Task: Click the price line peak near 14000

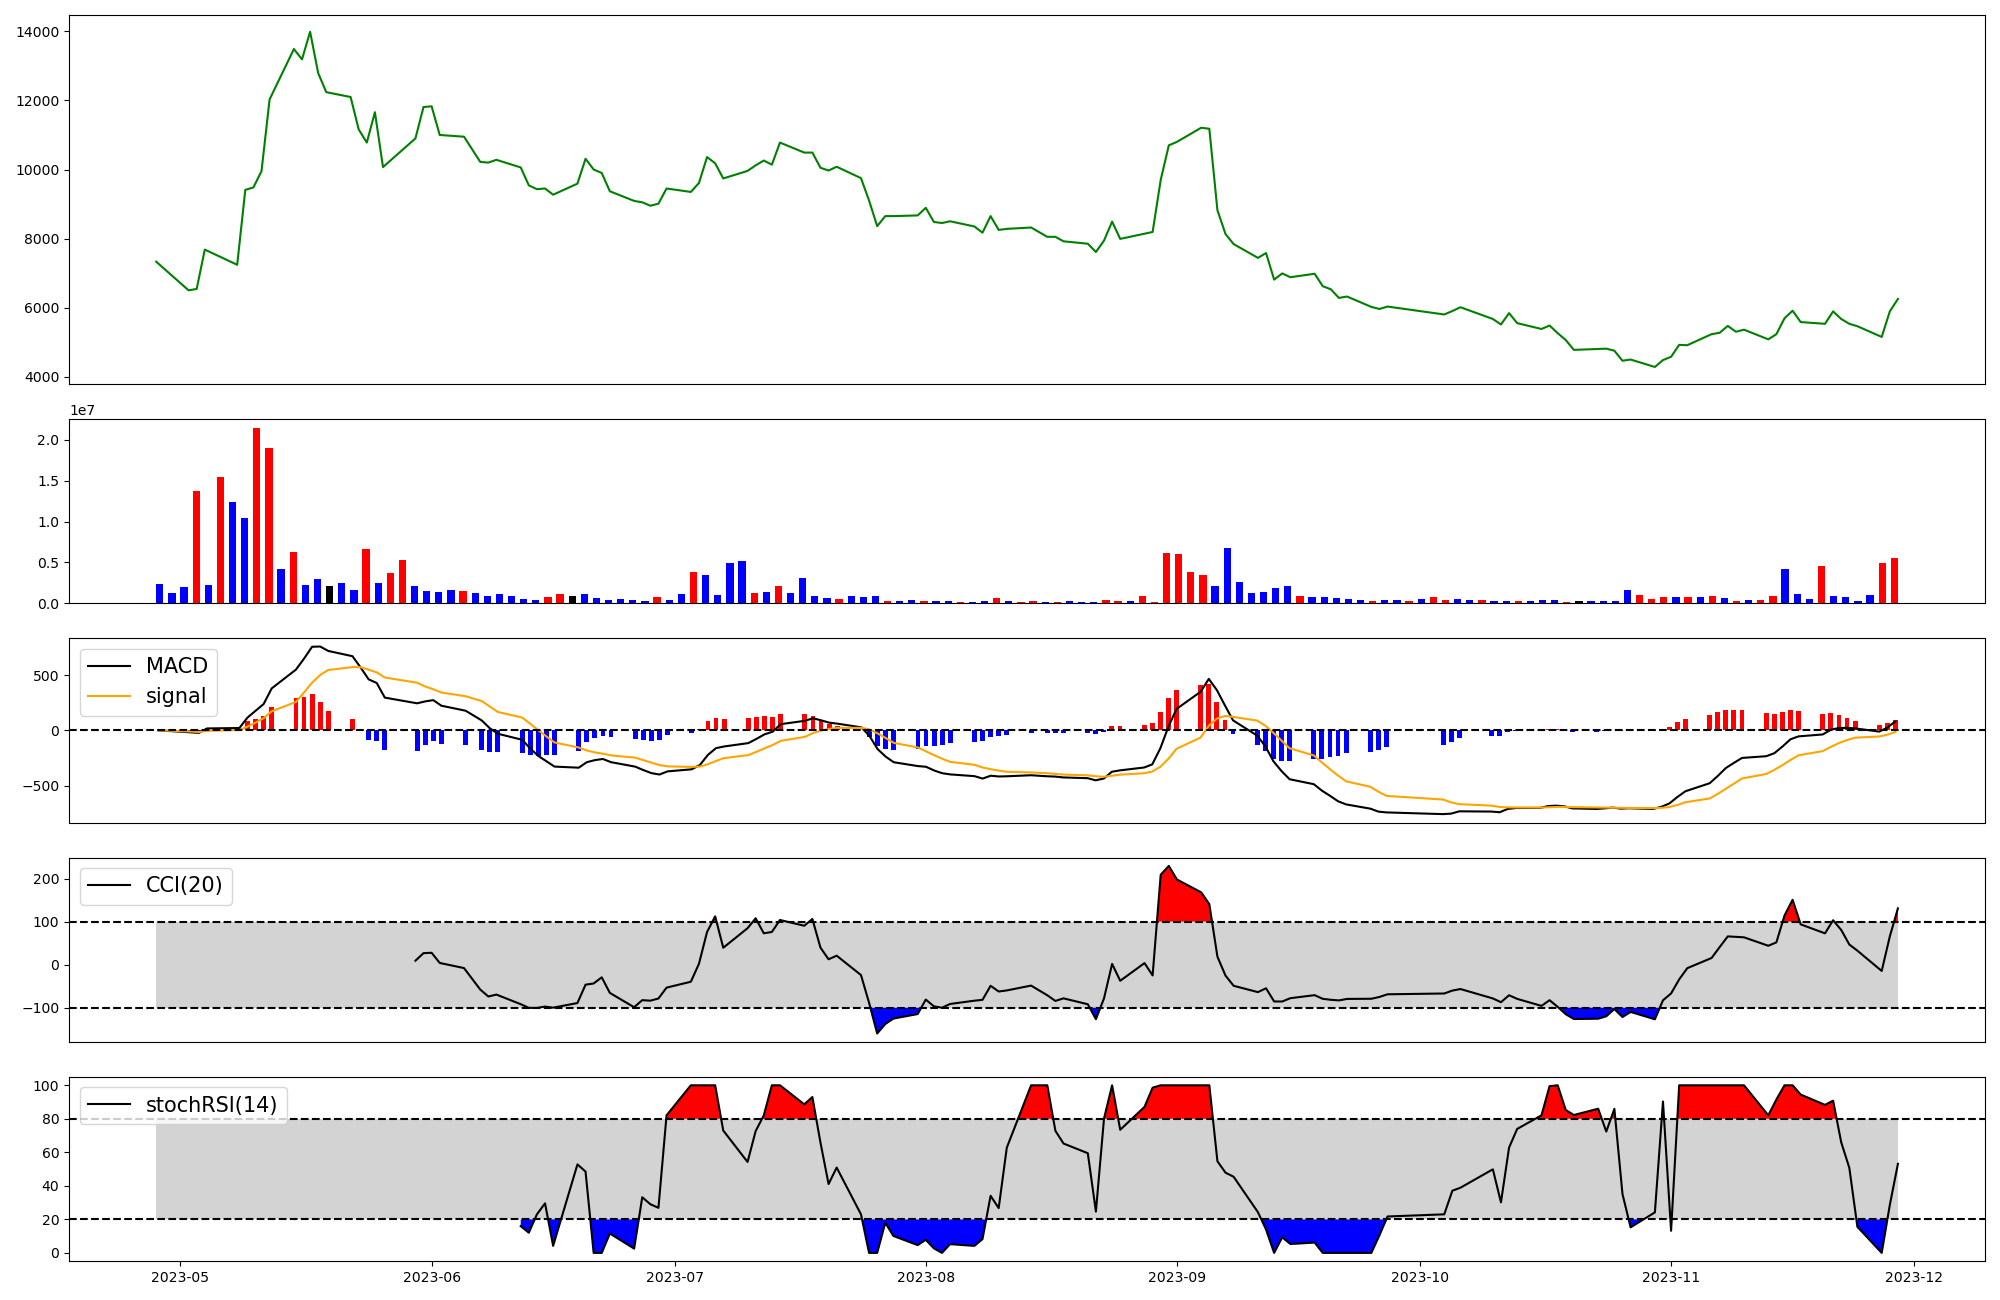Action: pyautogui.click(x=310, y=33)
